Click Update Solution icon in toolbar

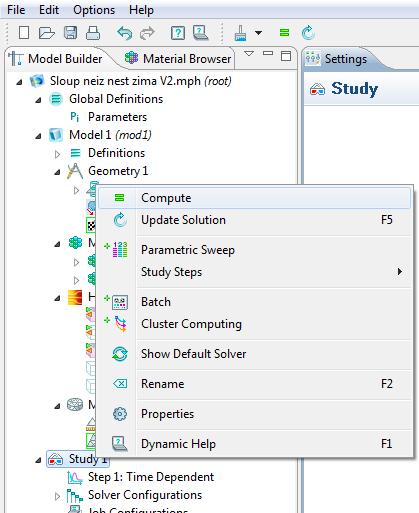coord(308,33)
